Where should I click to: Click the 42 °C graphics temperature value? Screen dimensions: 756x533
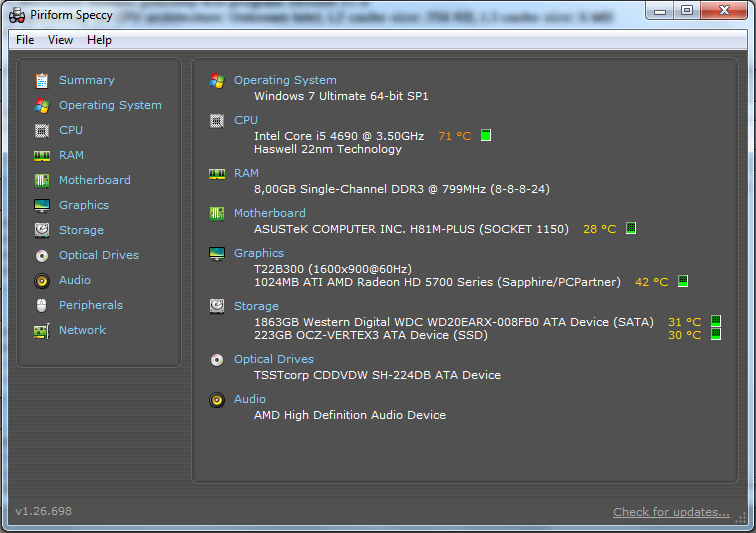(652, 283)
